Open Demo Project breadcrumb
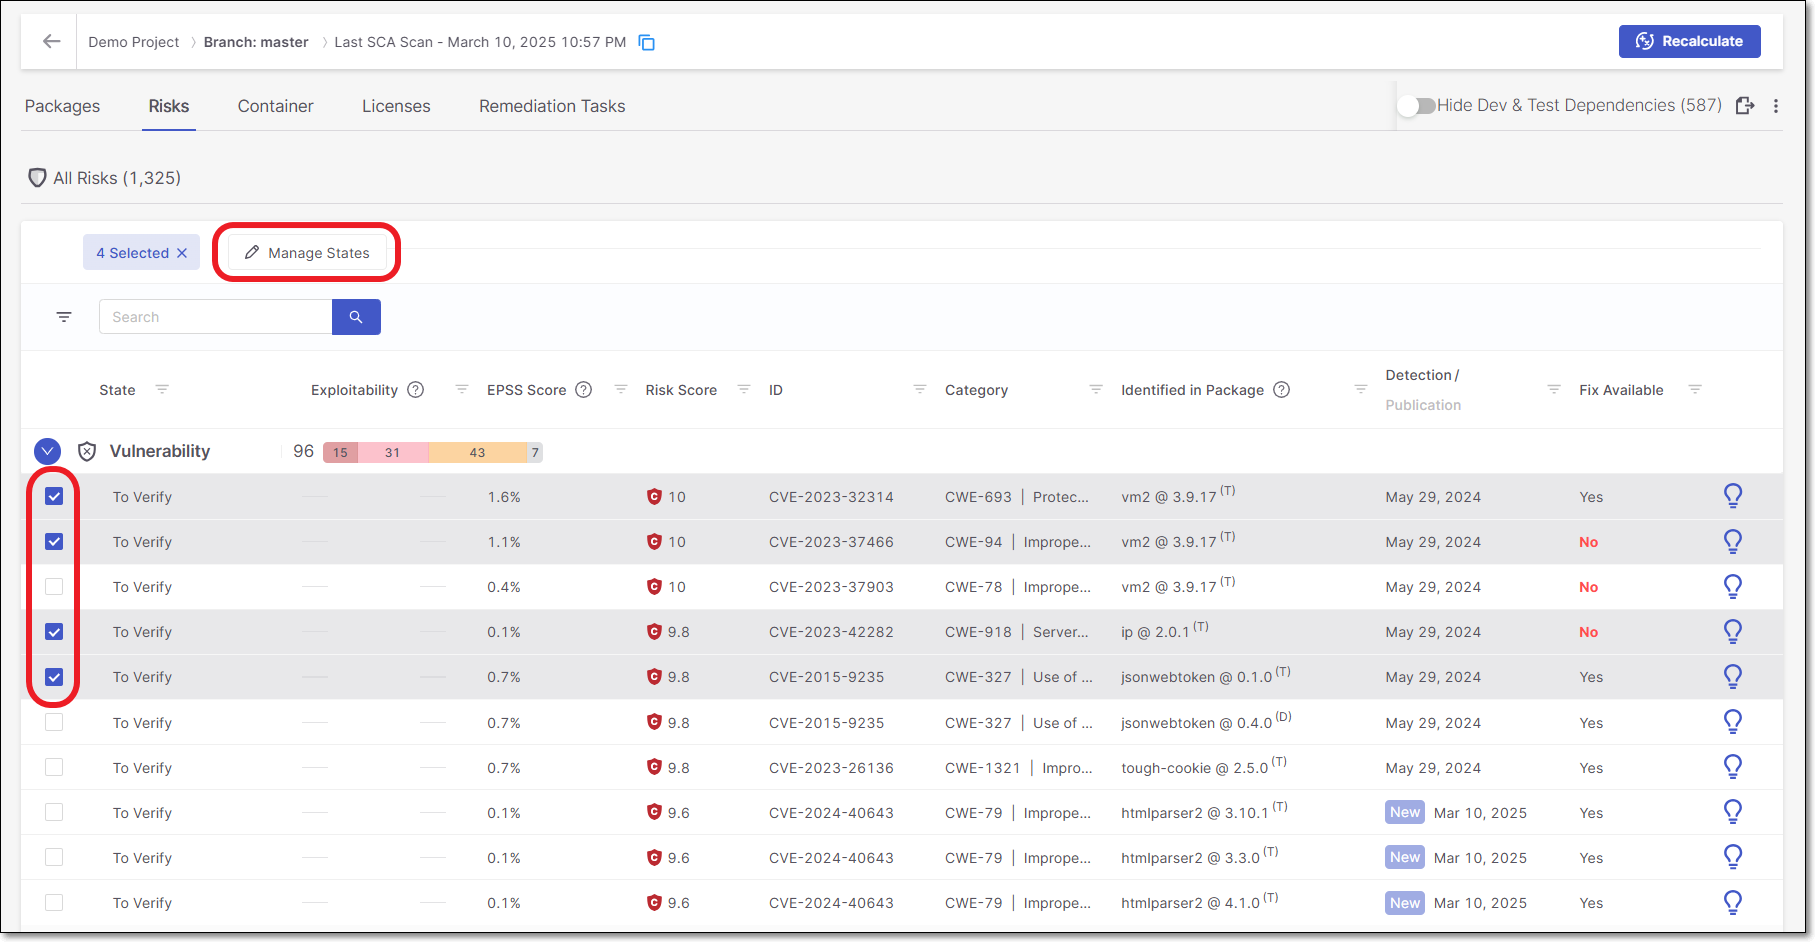 [x=134, y=42]
